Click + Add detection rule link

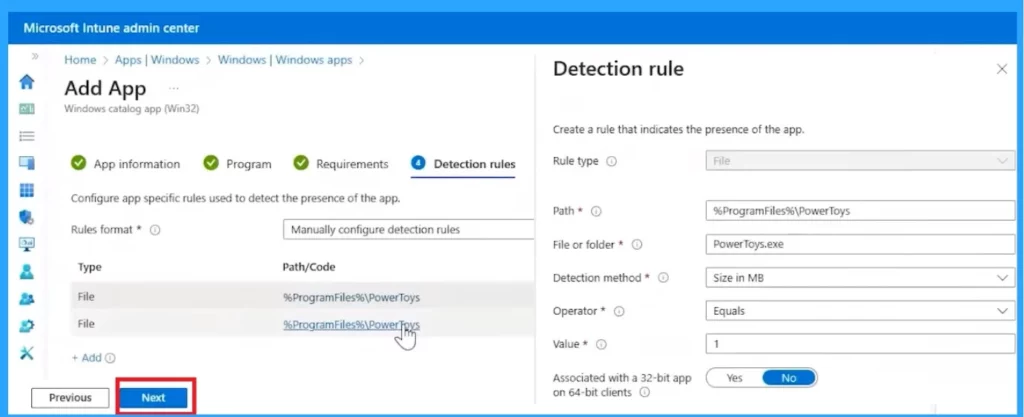pyautogui.click(x=87, y=358)
